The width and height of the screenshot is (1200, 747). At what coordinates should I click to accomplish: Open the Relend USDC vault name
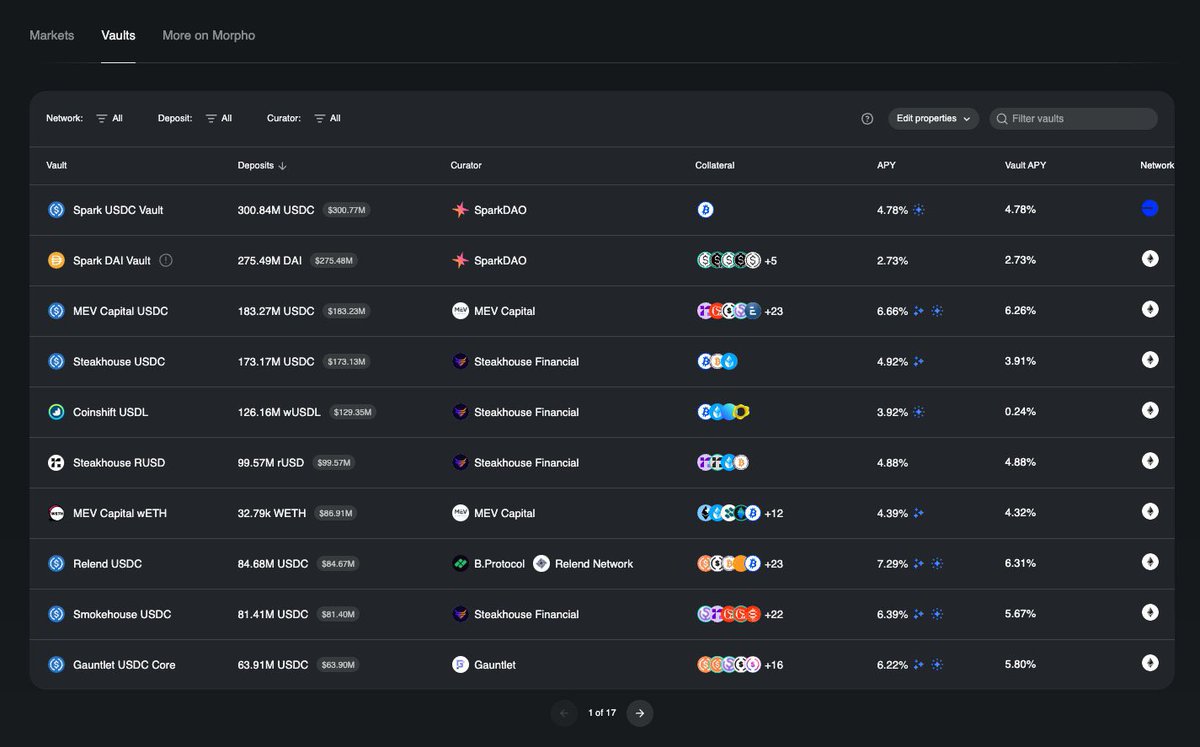[x=107, y=563]
